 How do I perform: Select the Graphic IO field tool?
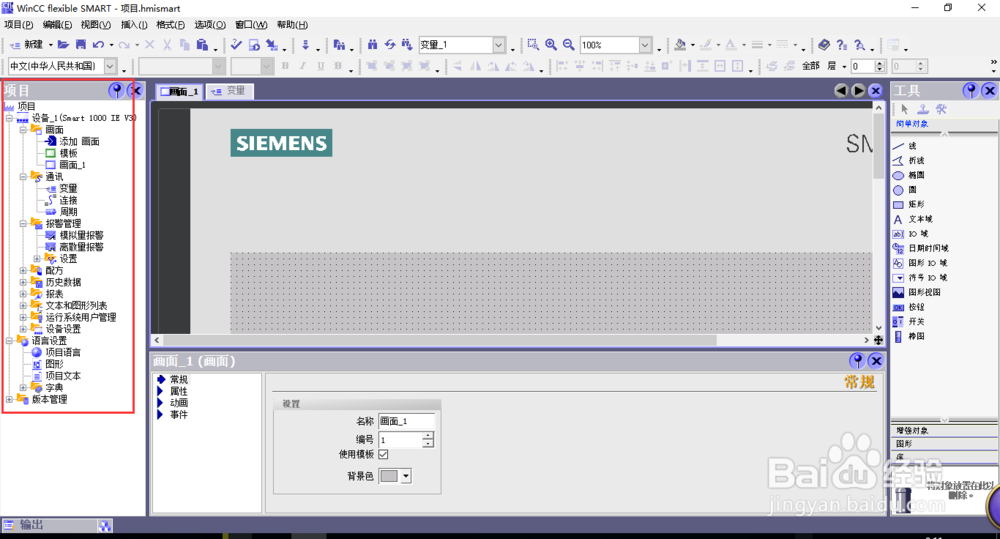coord(920,263)
